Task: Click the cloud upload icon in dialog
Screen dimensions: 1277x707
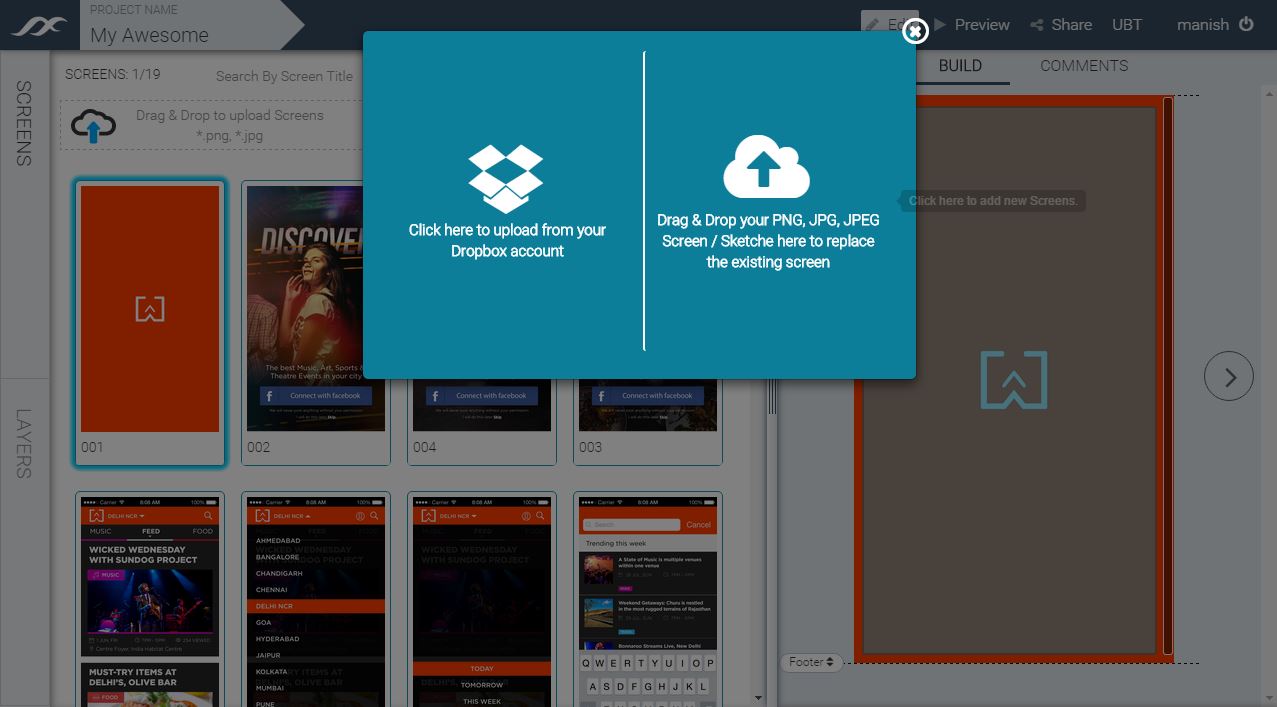Action: click(766, 167)
